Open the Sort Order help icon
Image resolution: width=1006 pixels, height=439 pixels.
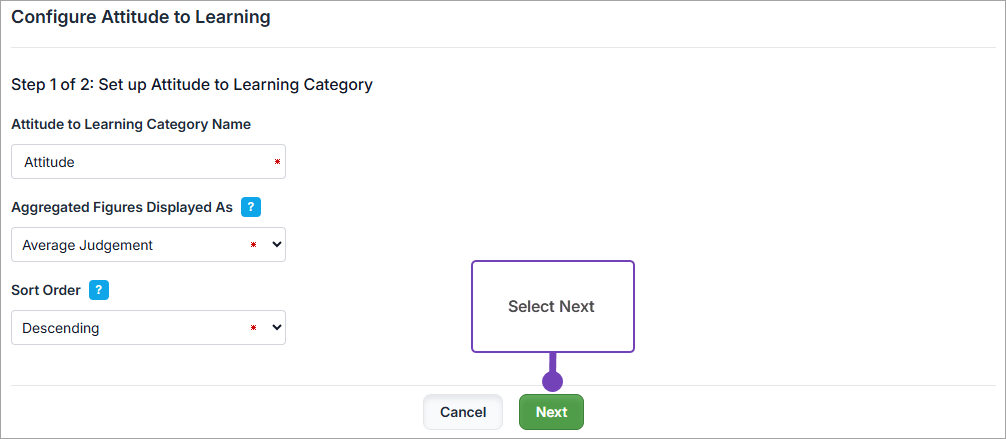point(99,290)
